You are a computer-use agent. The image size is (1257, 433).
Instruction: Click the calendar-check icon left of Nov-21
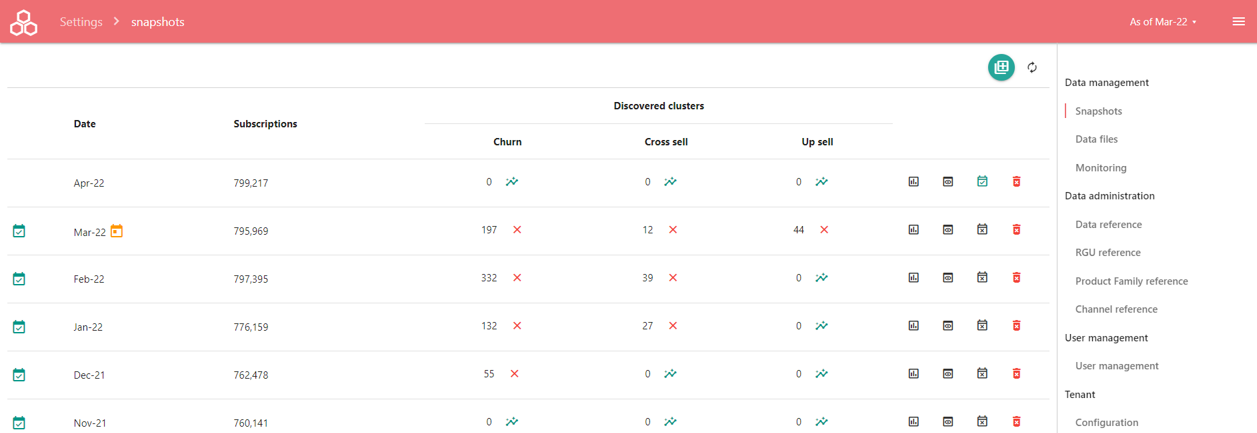coord(19,423)
